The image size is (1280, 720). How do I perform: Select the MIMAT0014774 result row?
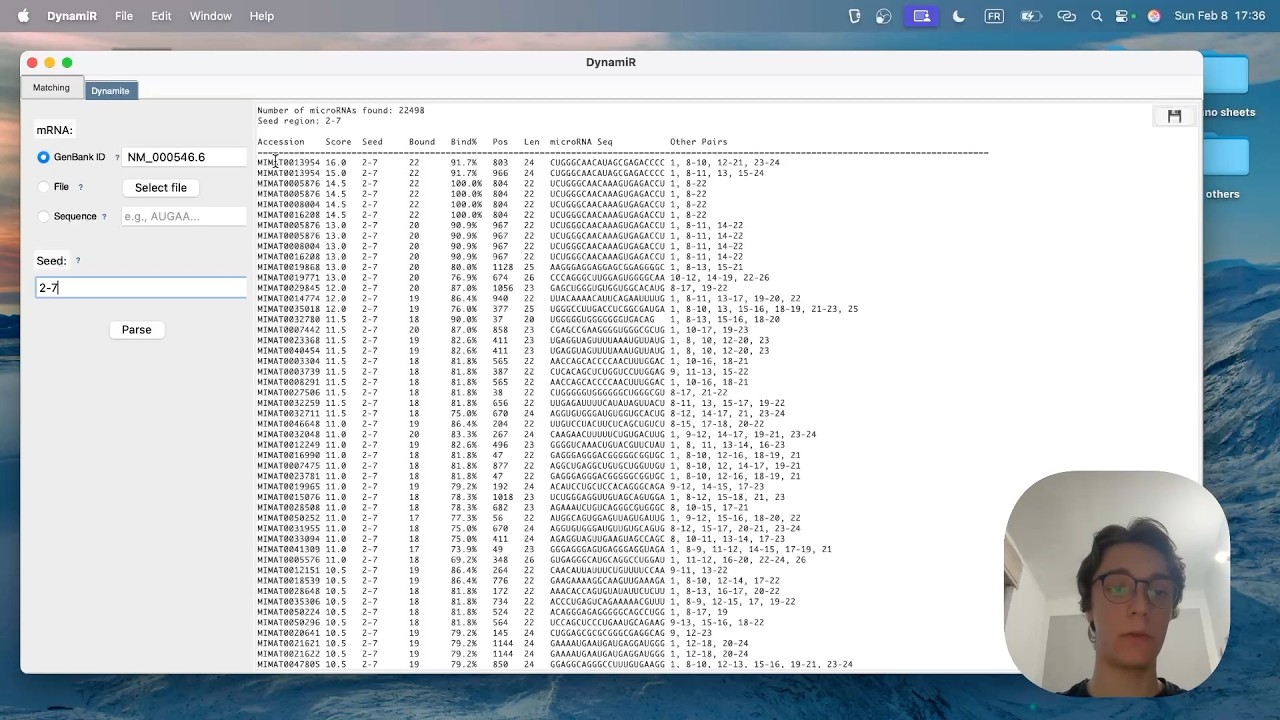coord(529,299)
